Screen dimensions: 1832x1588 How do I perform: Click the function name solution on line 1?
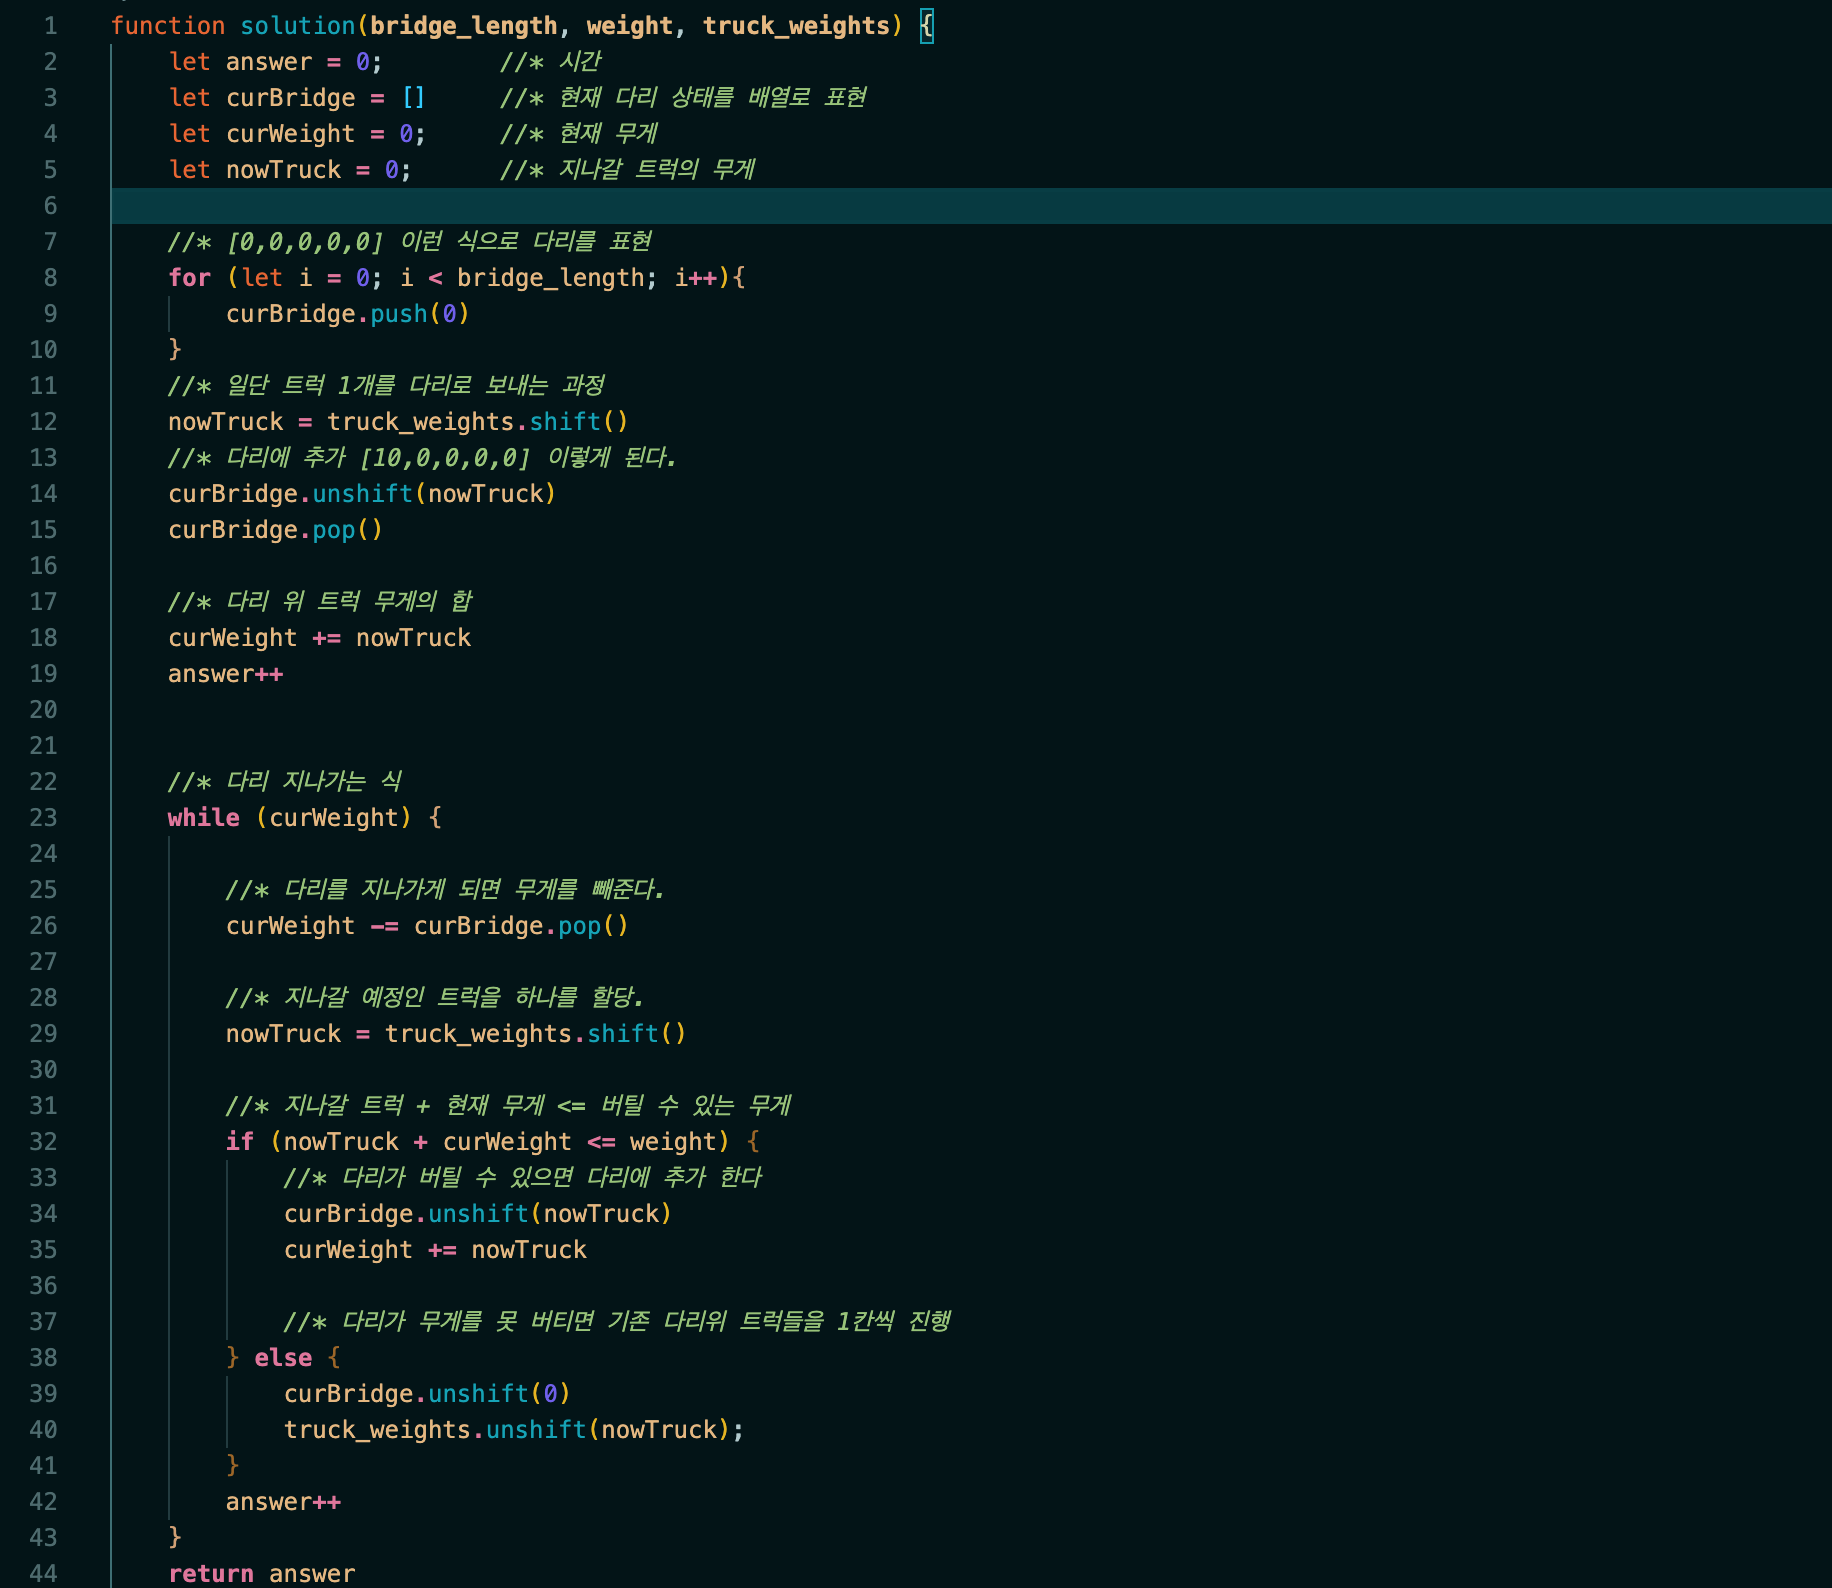(297, 26)
